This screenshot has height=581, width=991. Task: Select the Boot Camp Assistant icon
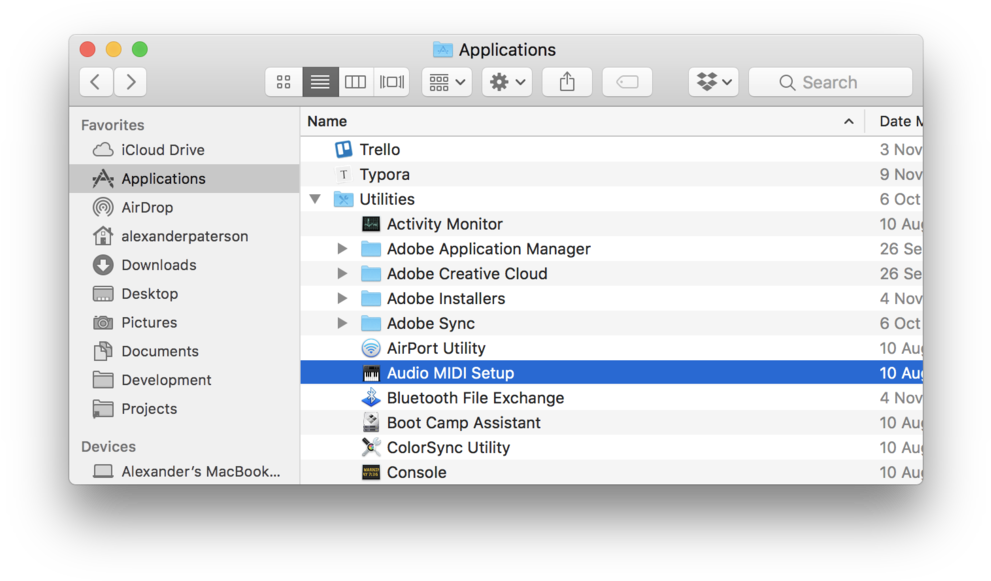(371, 422)
